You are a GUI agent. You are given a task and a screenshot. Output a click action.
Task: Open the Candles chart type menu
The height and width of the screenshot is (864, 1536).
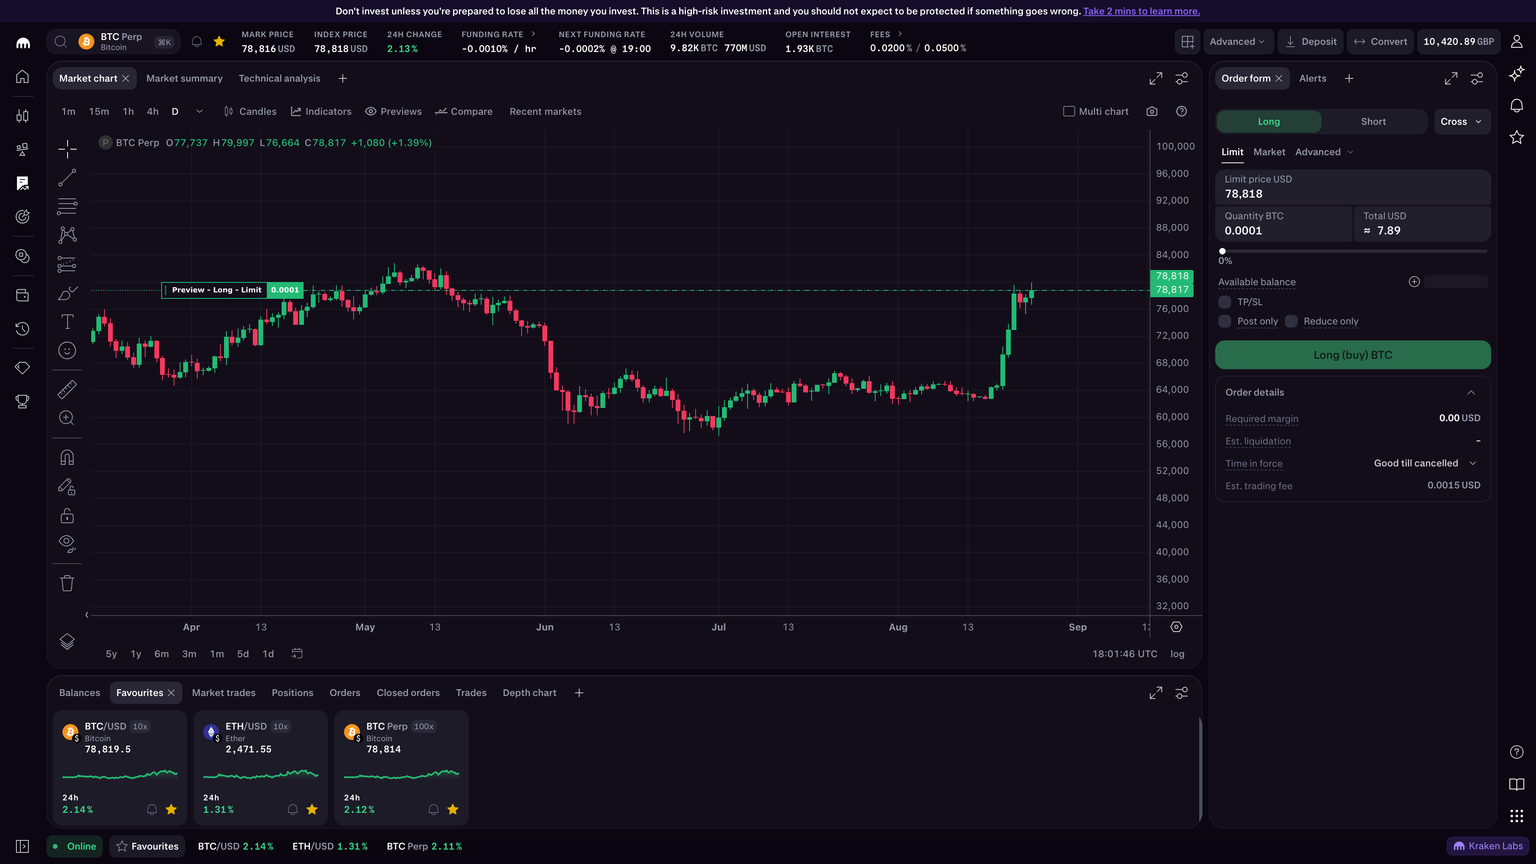(250, 111)
